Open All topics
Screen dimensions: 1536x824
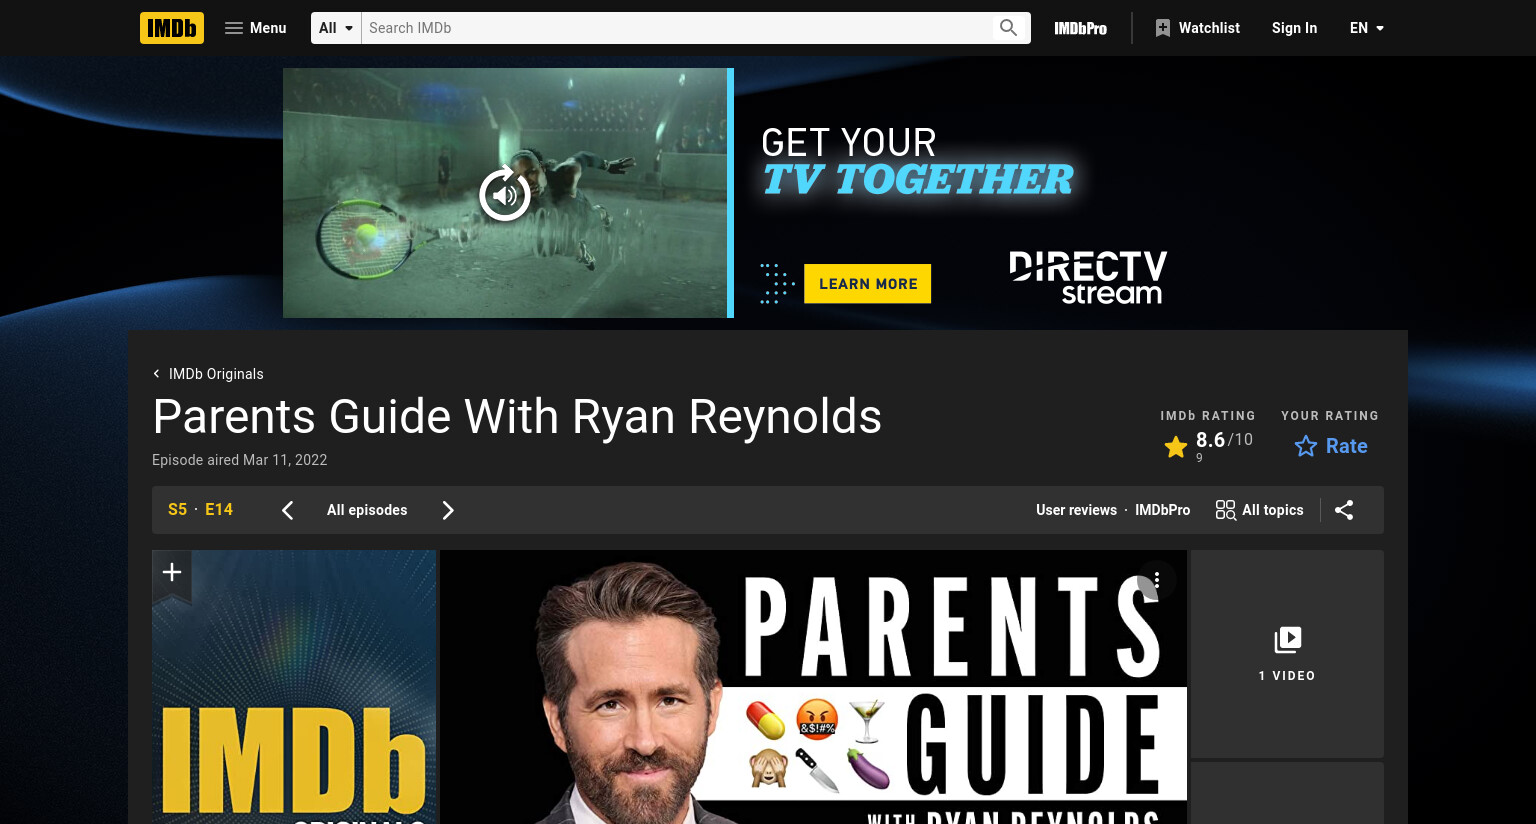point(1260,510)
